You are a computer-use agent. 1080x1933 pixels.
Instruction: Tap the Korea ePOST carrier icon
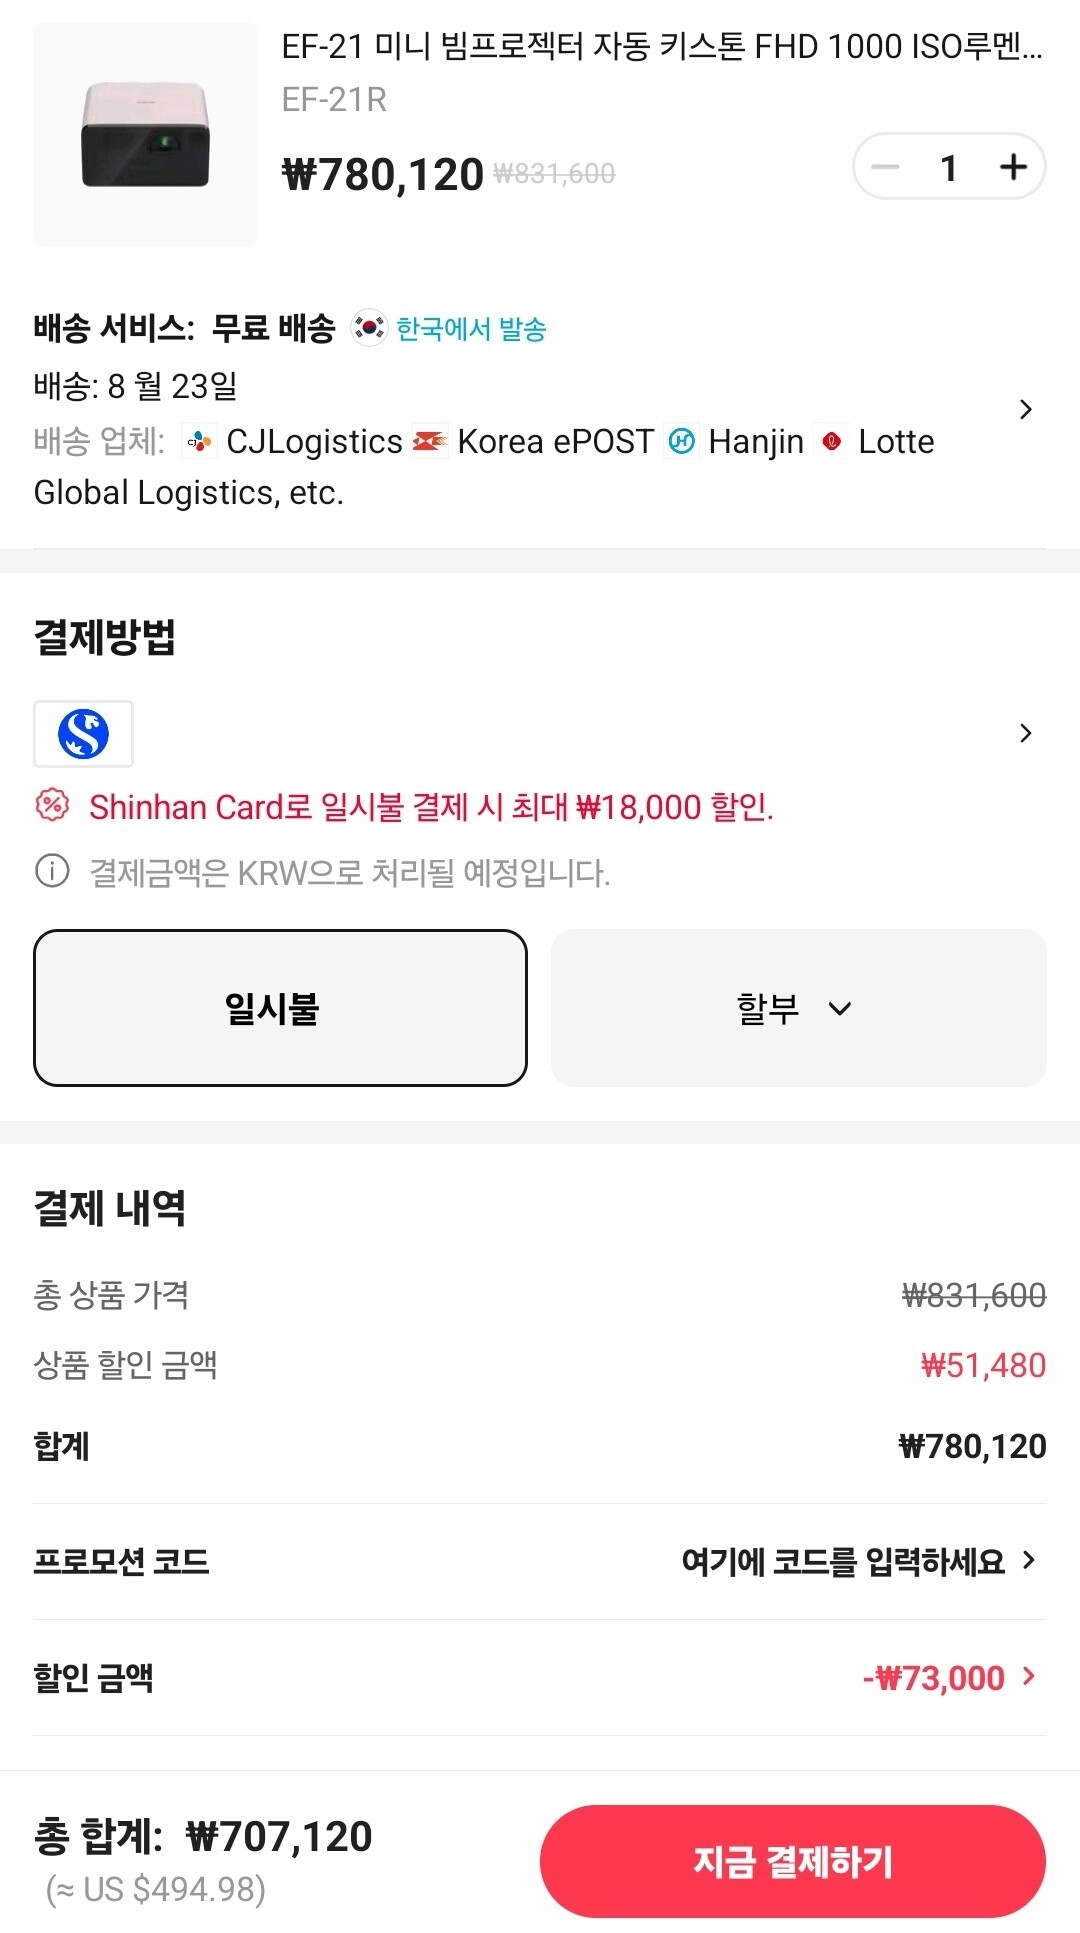(x=430, y=441)
